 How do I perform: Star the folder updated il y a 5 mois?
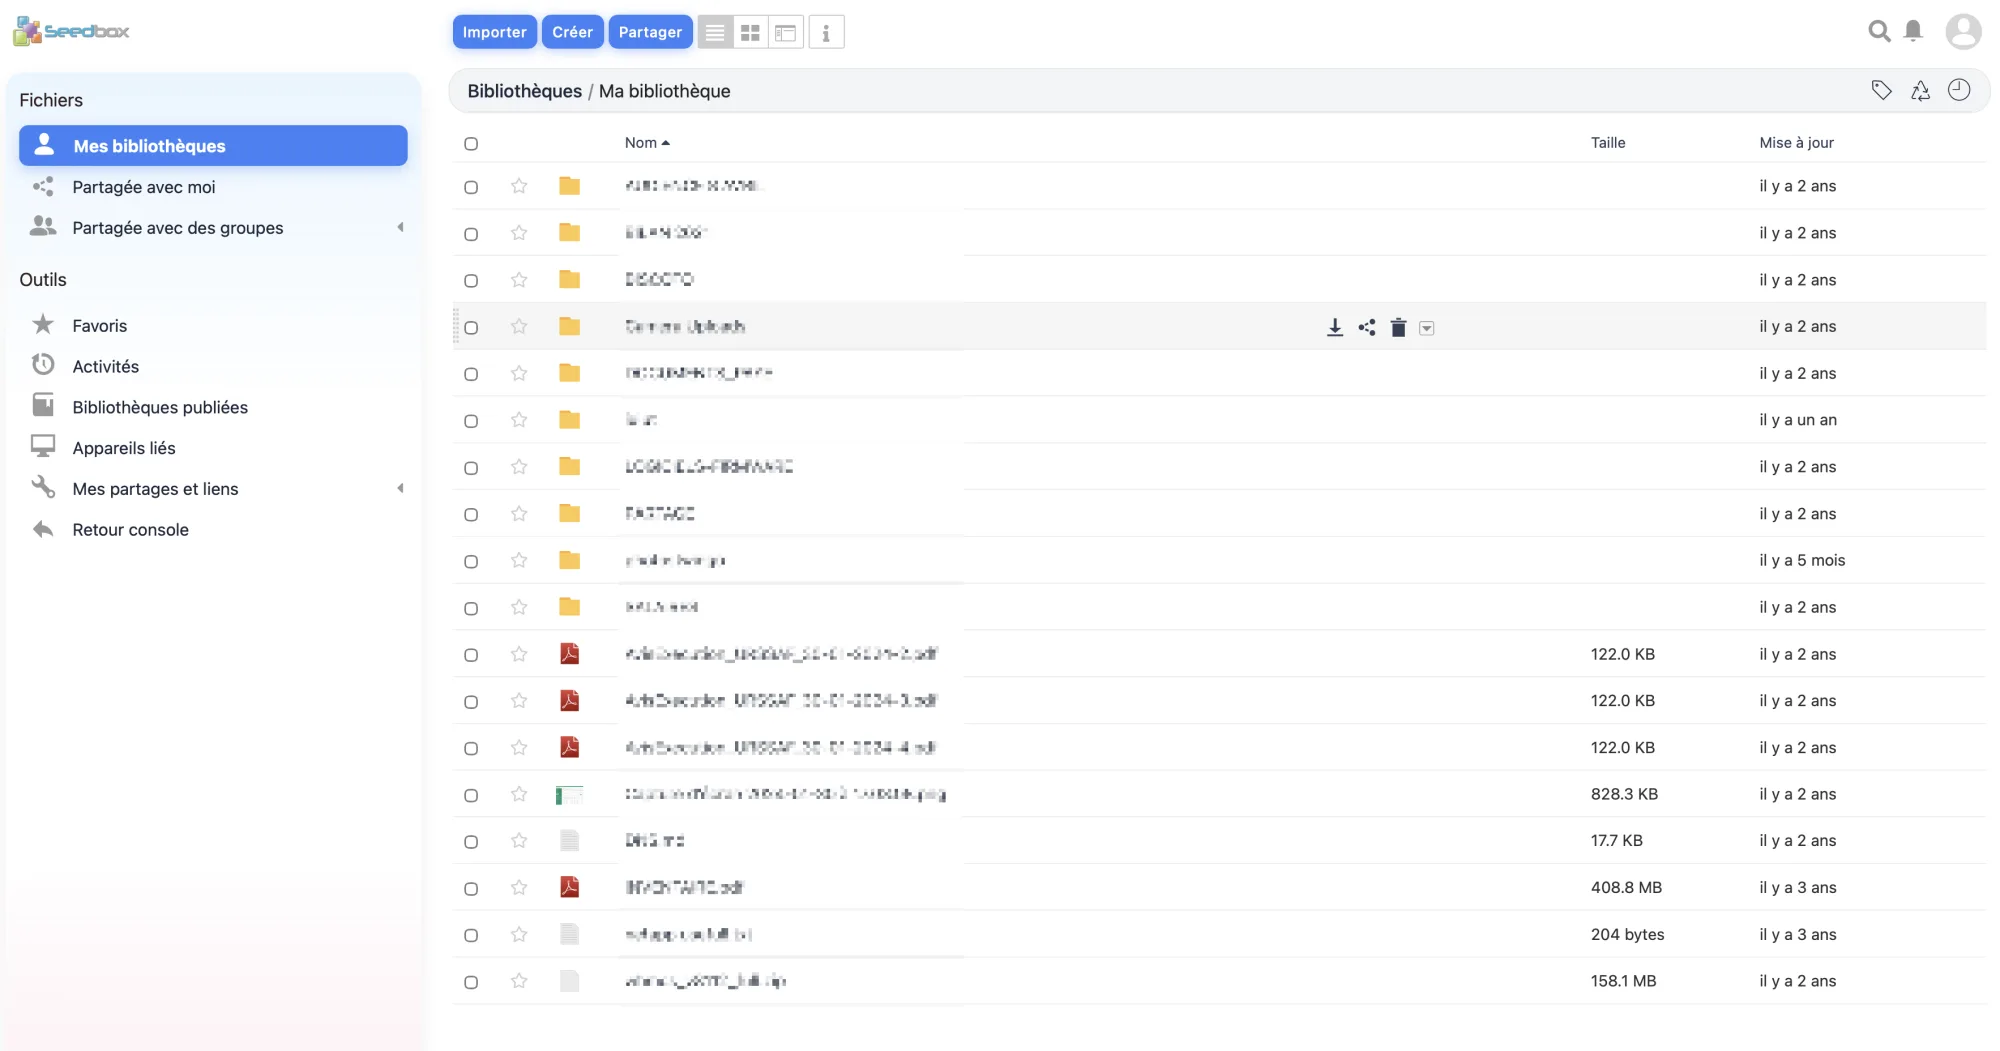(519, 560)
